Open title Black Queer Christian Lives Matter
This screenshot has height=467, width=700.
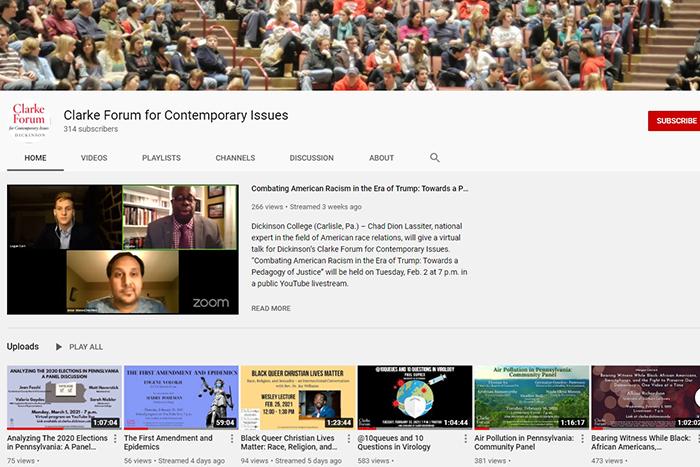289,442
